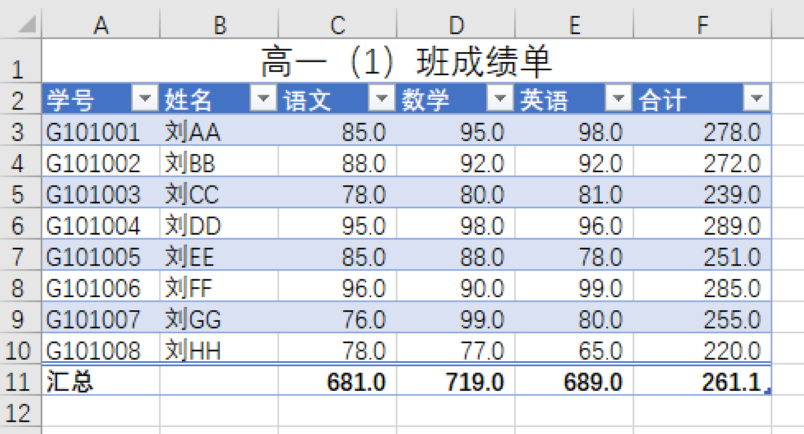Viewport: 804px width, 434px height.
Task: Select 刘CC's total score 239.0
Action: [x=702, y=193]
